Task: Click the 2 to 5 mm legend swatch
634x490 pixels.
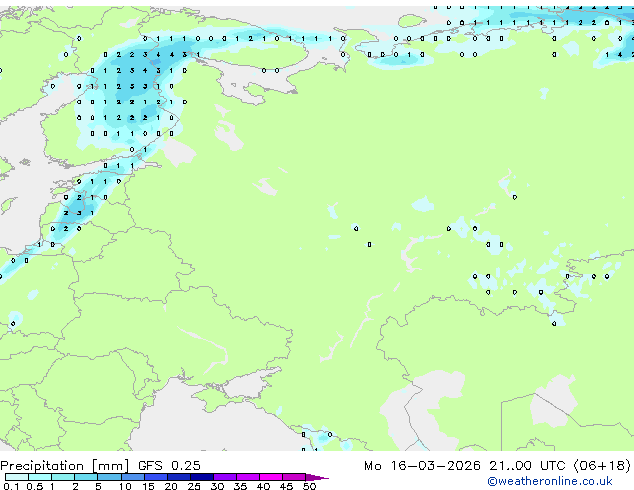Action: pyautogui.click(x=86, y=477)
